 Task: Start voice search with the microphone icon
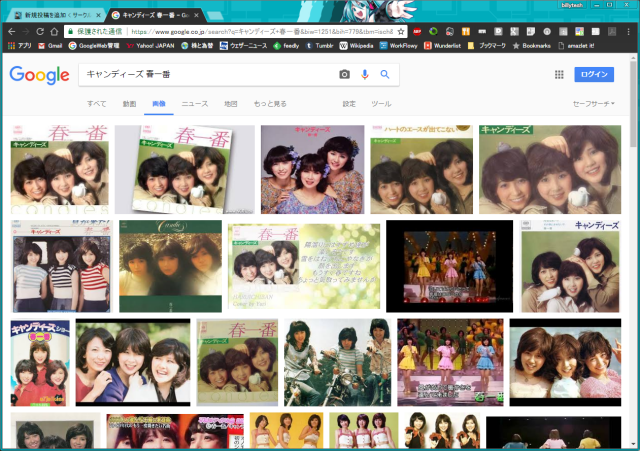tap(364, 74)
